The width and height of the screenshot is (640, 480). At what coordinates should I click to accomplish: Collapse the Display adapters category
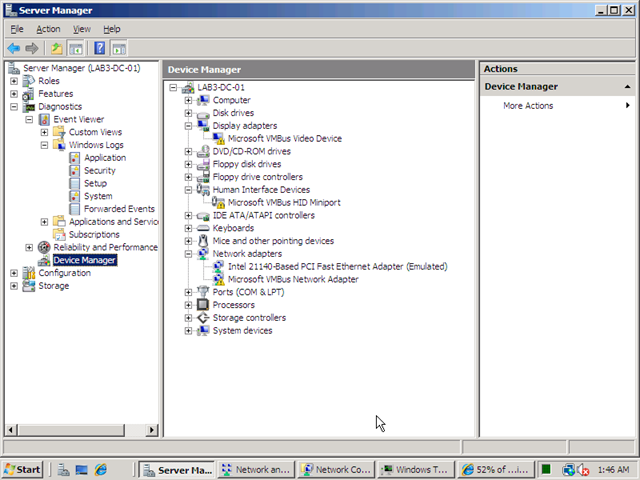pos(188,126)
